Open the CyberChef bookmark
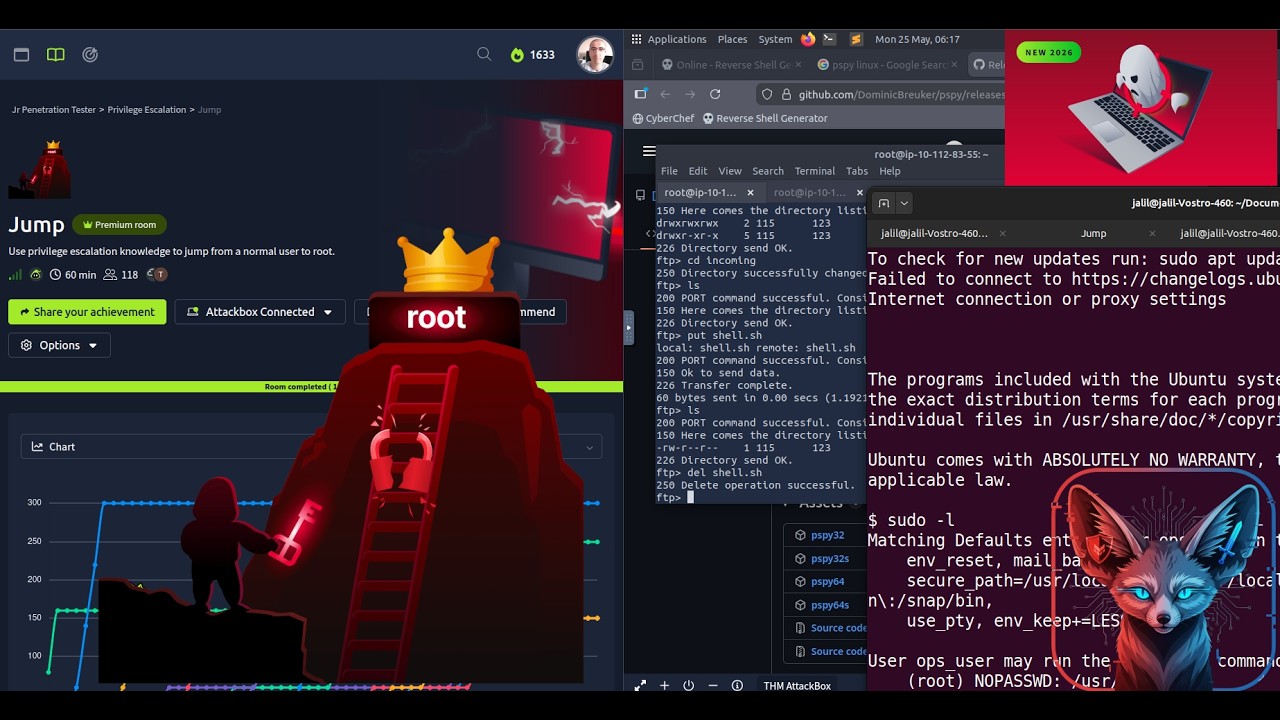The width and height of the screenshot is (1280, 720). [663, 118]
